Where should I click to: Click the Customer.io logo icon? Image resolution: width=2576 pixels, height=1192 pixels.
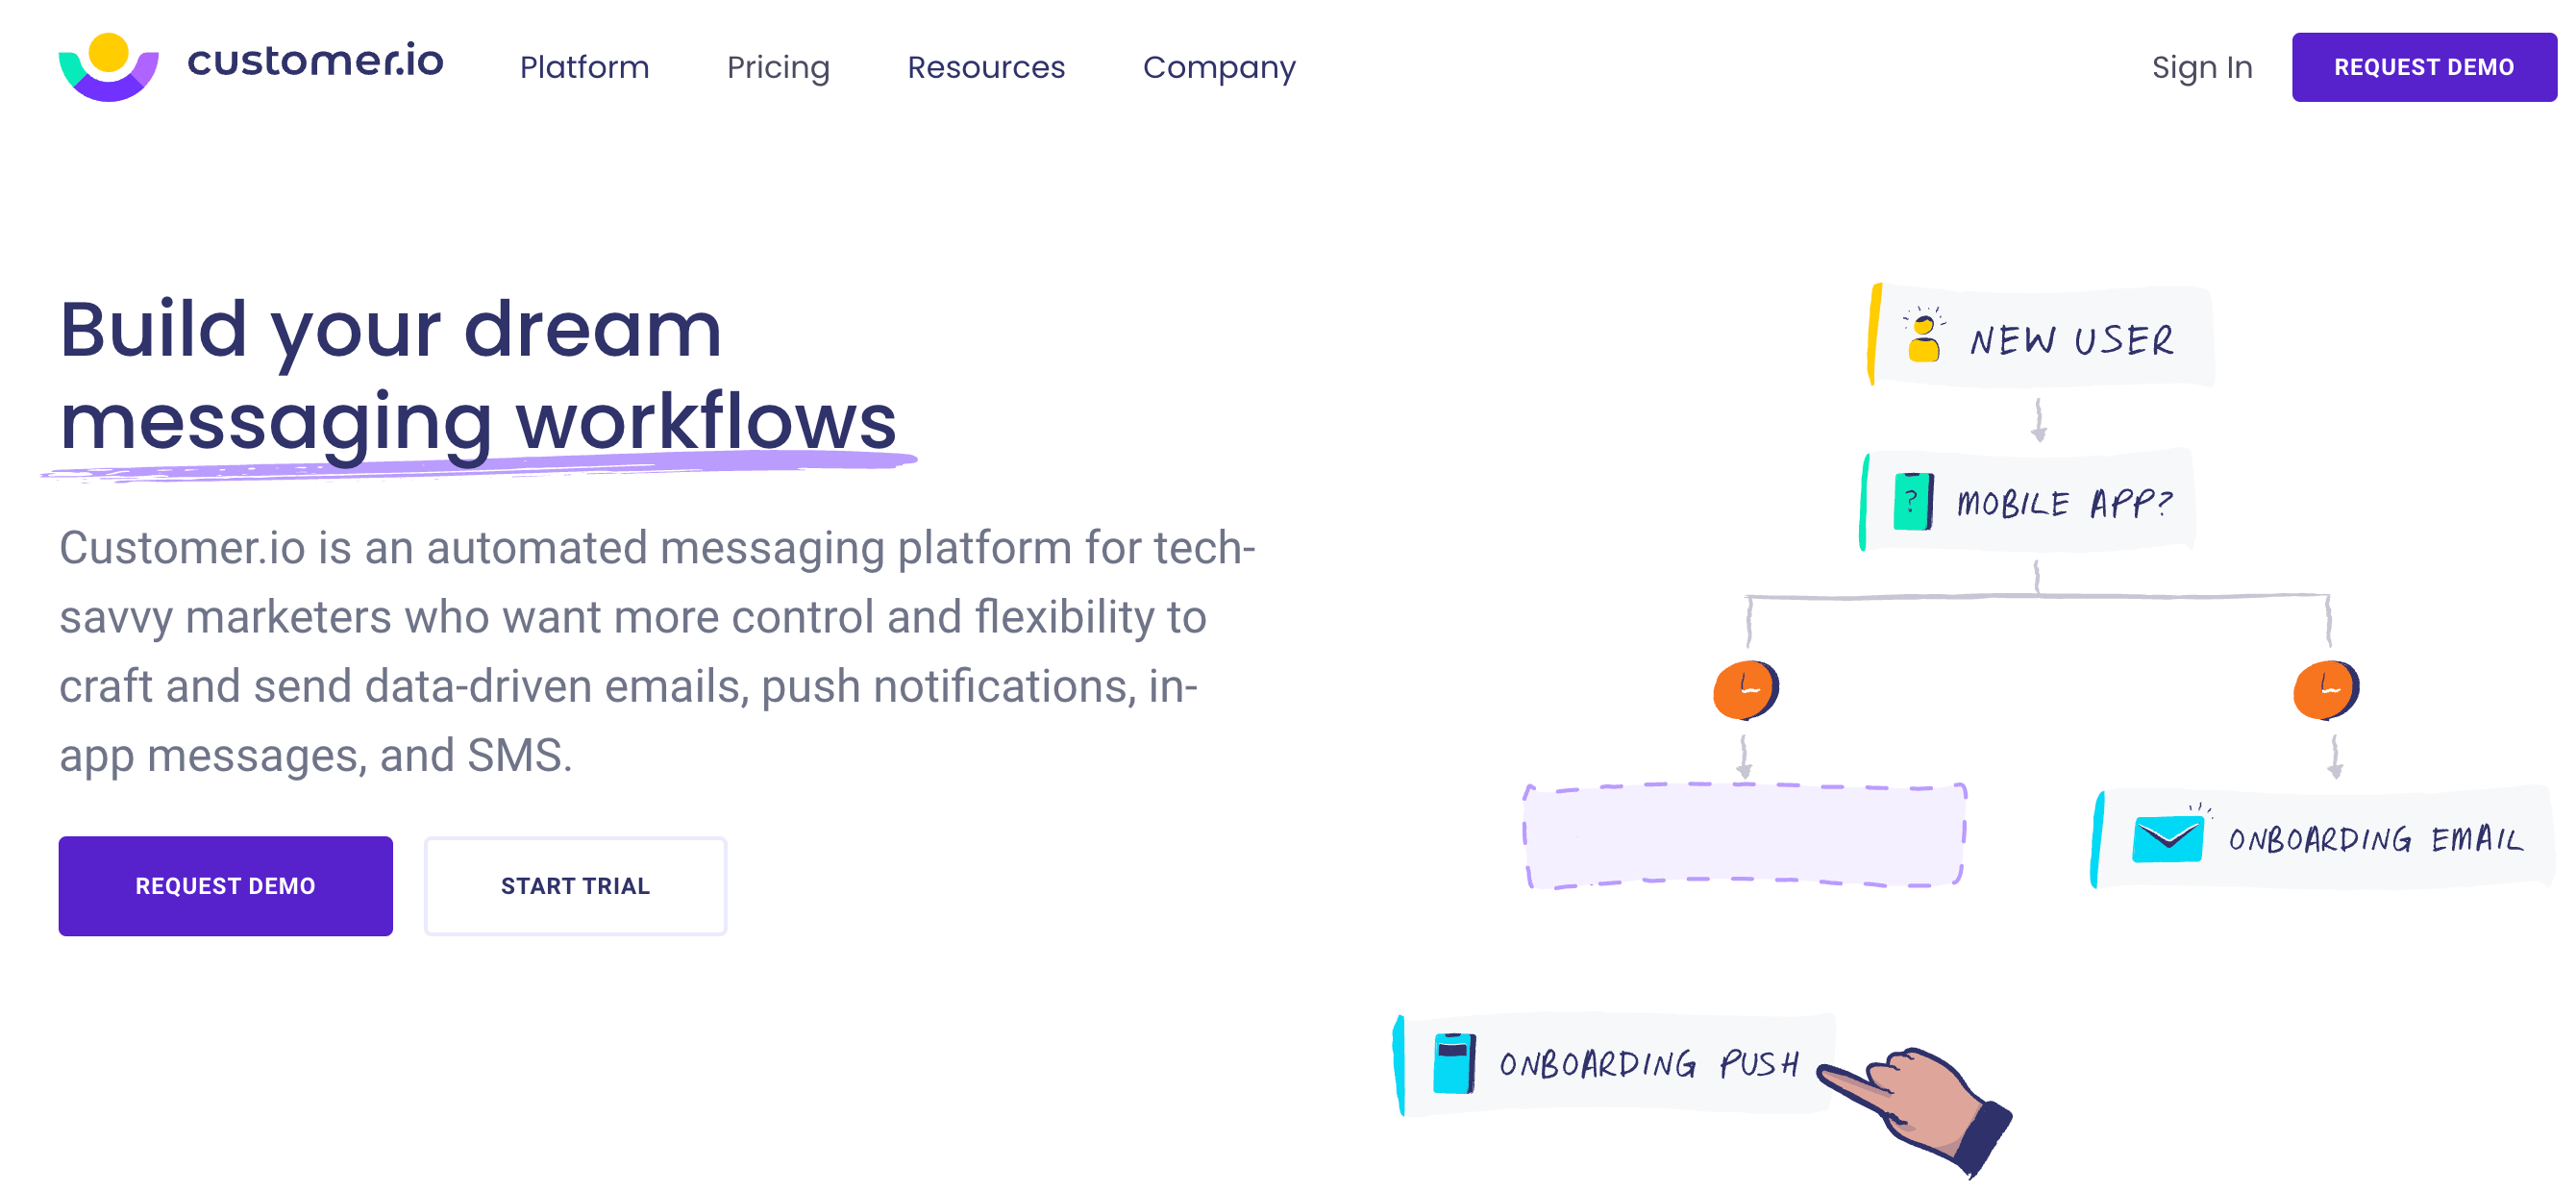click(x=107, y=65)
